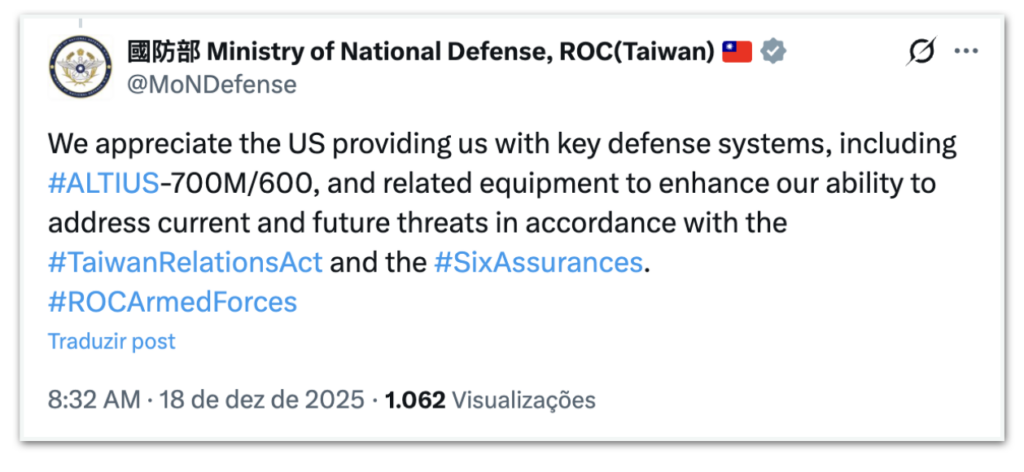Open the #SixAssurances hashtag
The image size is (1024, 472).
[538, 262]
